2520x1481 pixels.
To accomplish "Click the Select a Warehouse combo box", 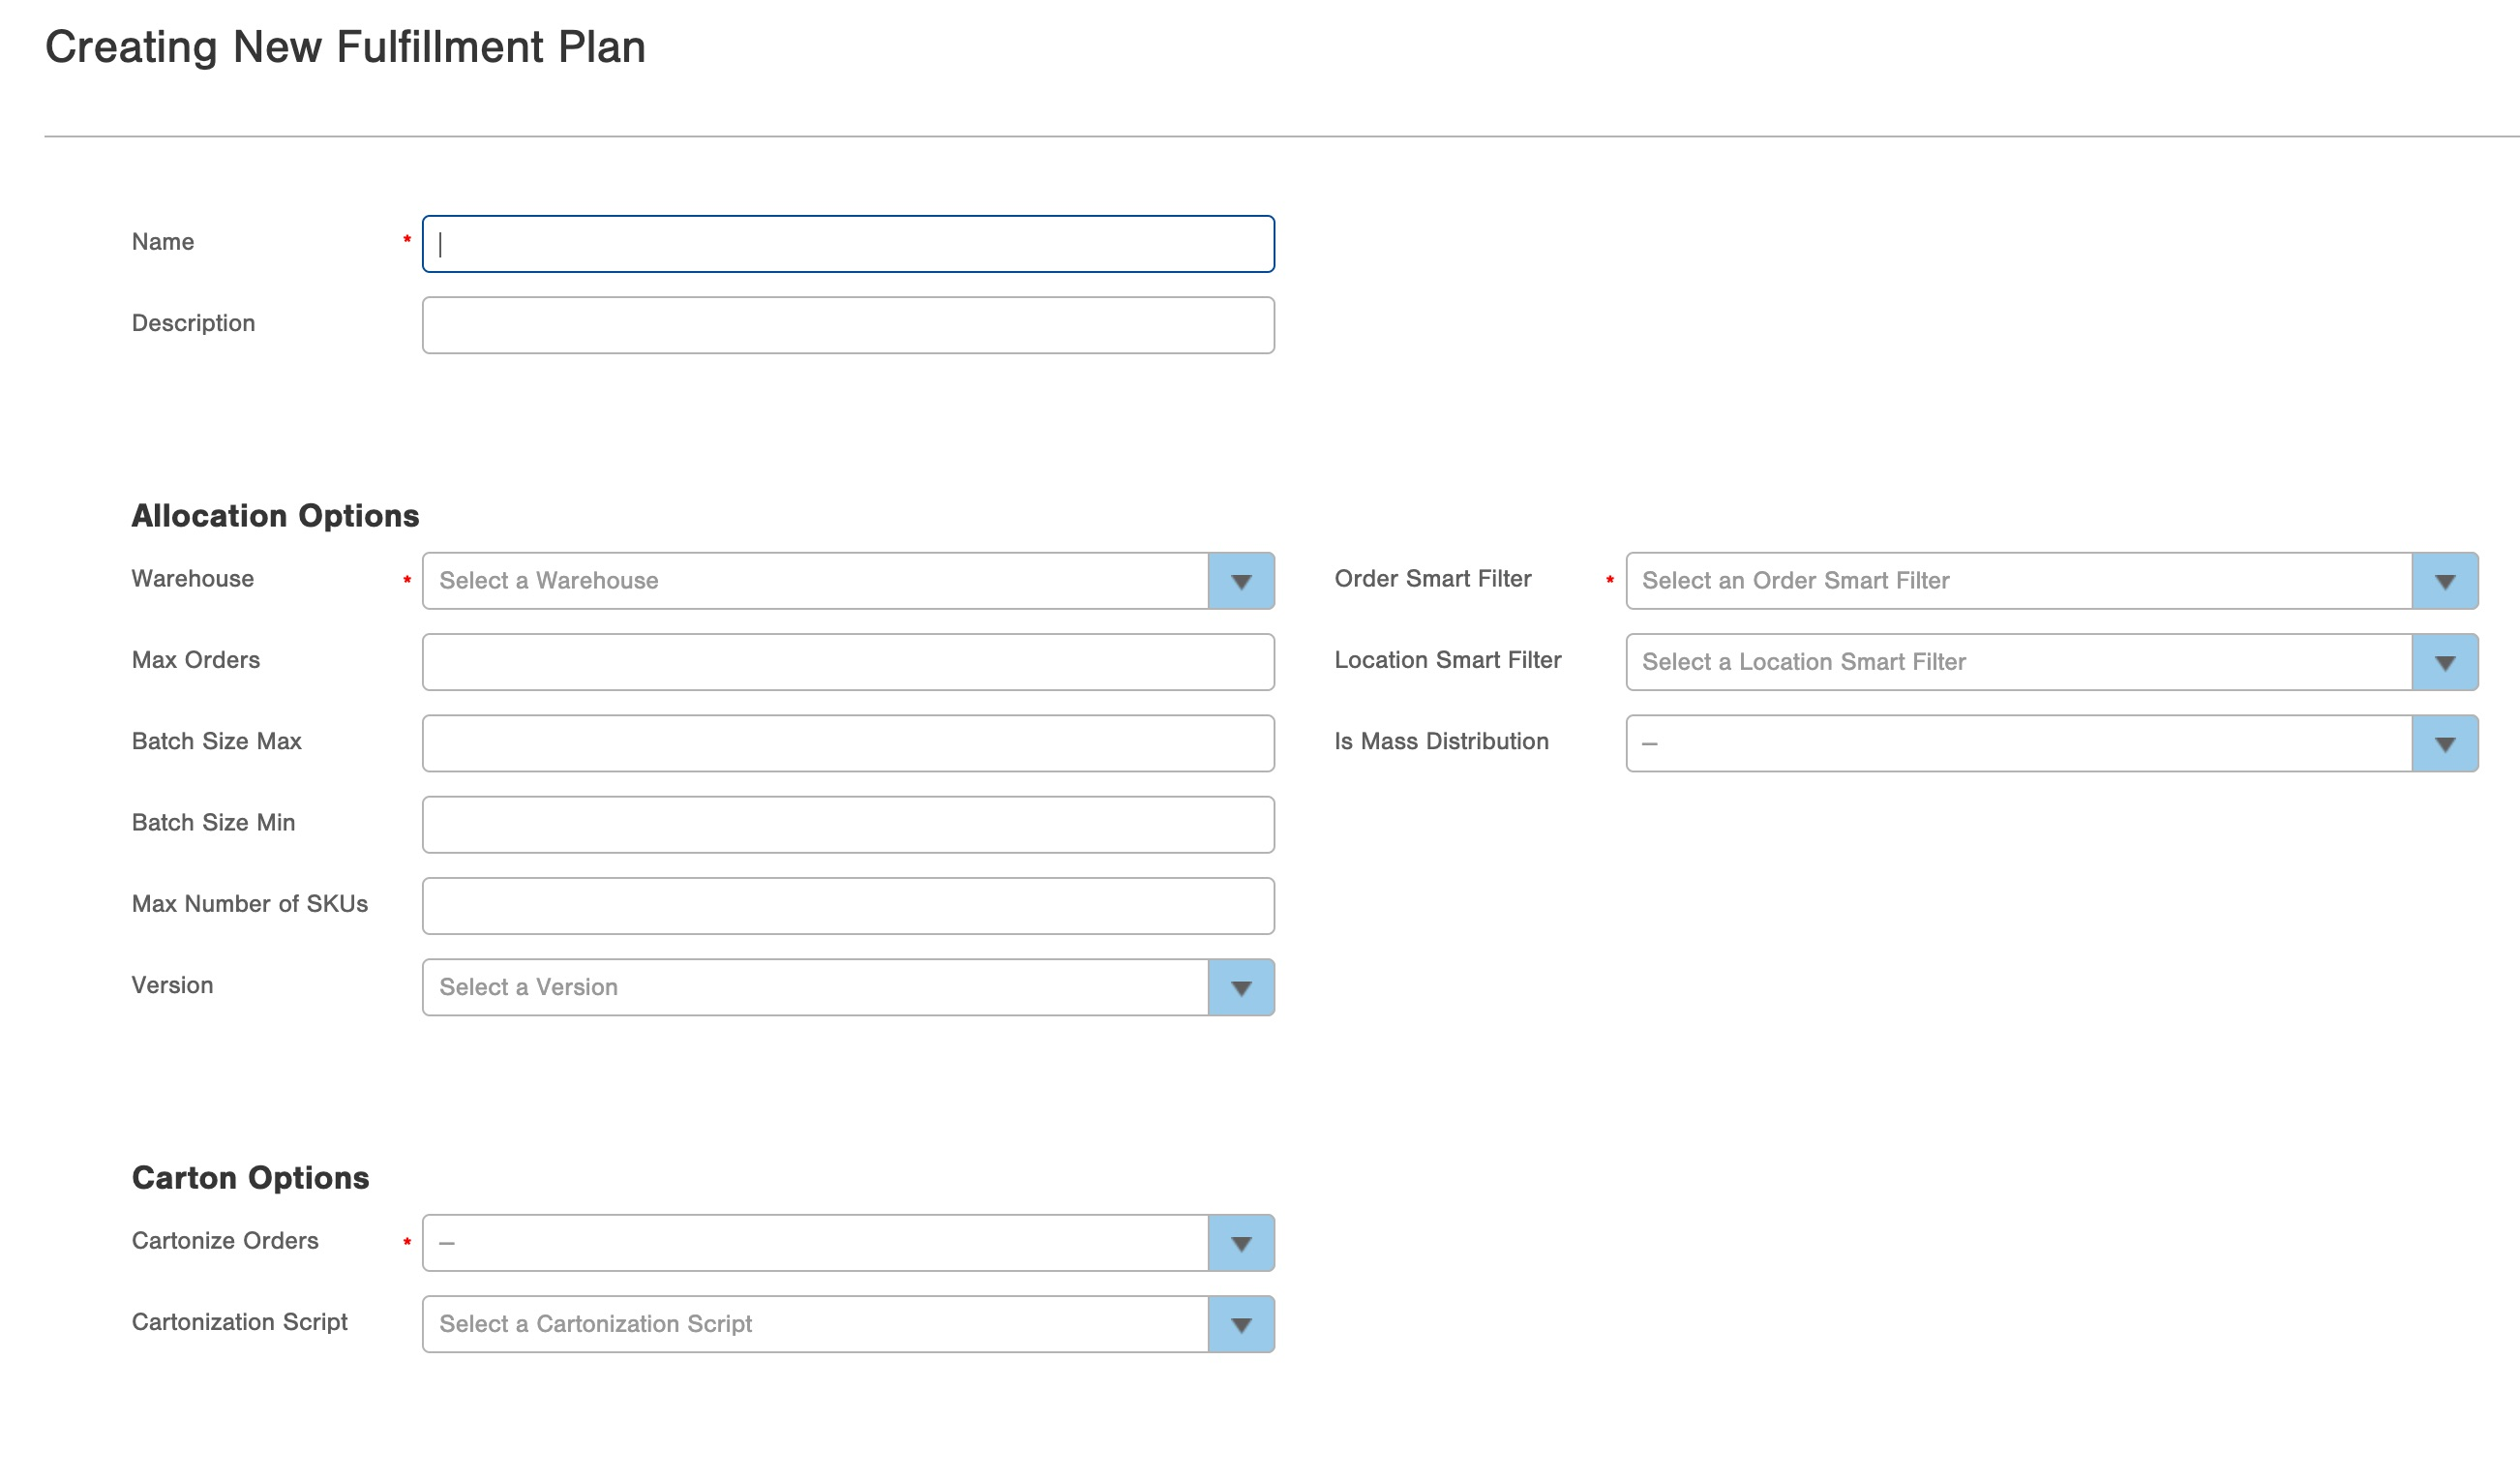I will tap(815, 581).
